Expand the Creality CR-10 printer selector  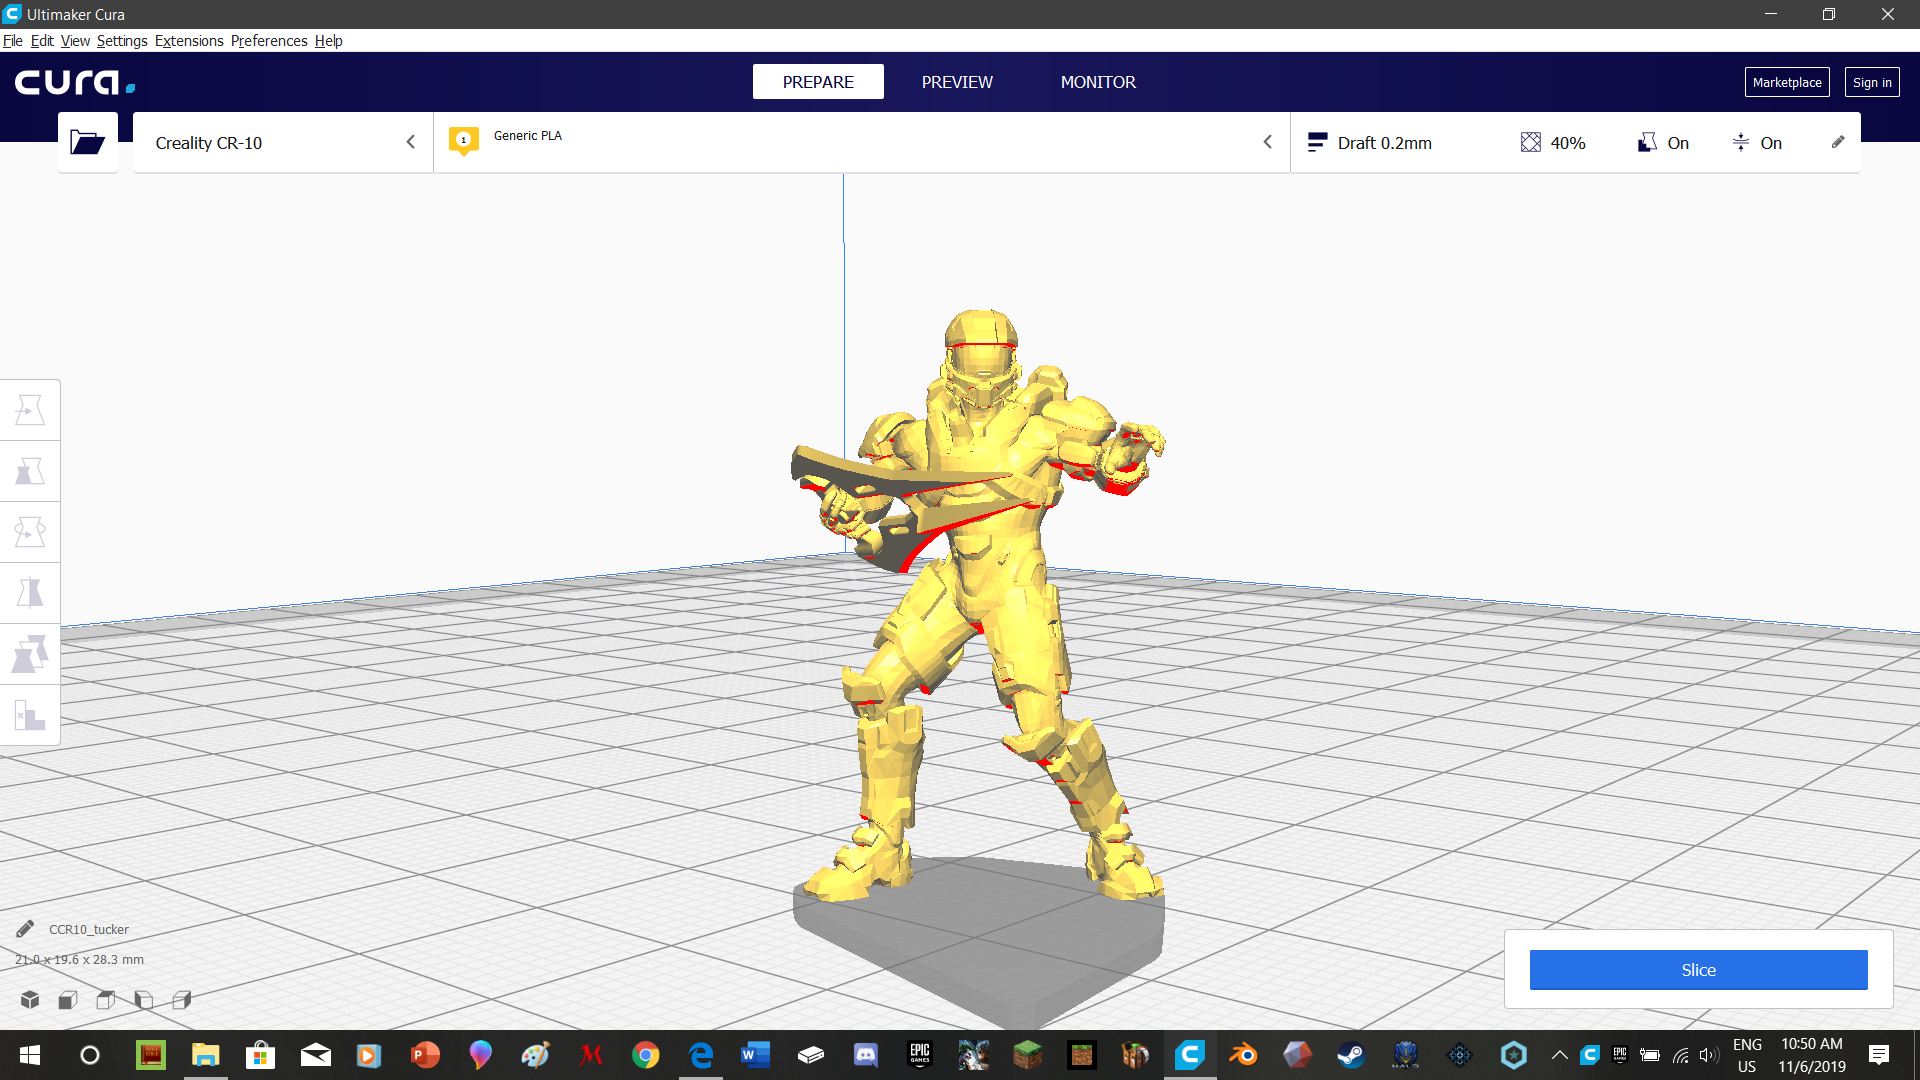click(x=283, y=143)
